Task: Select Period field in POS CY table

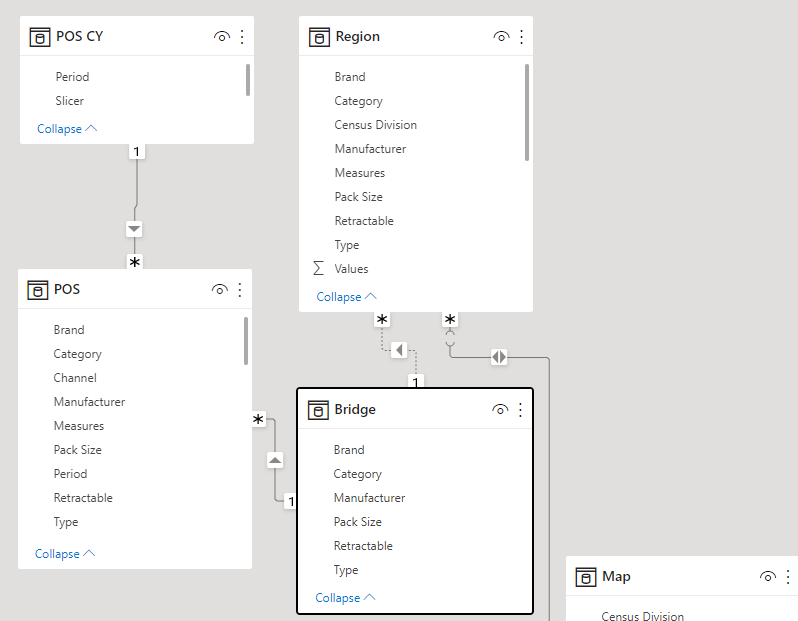Action: coord(72,77)
